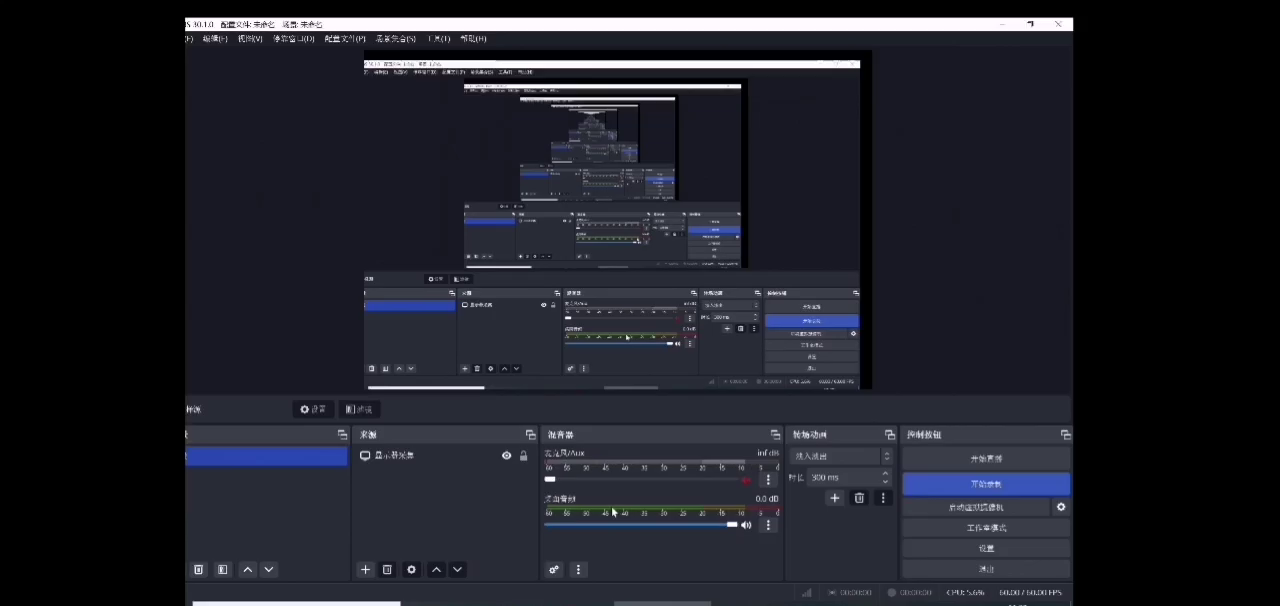
Task: Add a new source with plus icon
Action: 365,569
